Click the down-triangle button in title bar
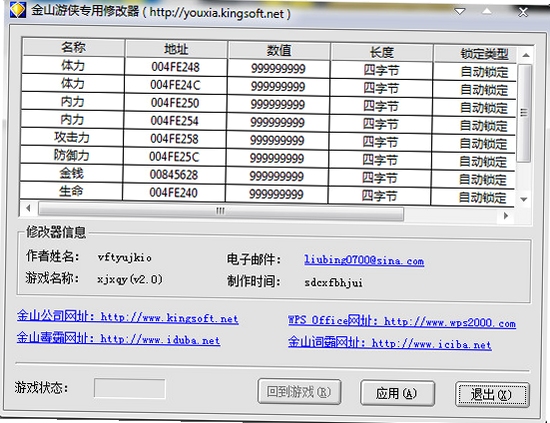Viewport: 550px width, 423px height. point(460,12)
